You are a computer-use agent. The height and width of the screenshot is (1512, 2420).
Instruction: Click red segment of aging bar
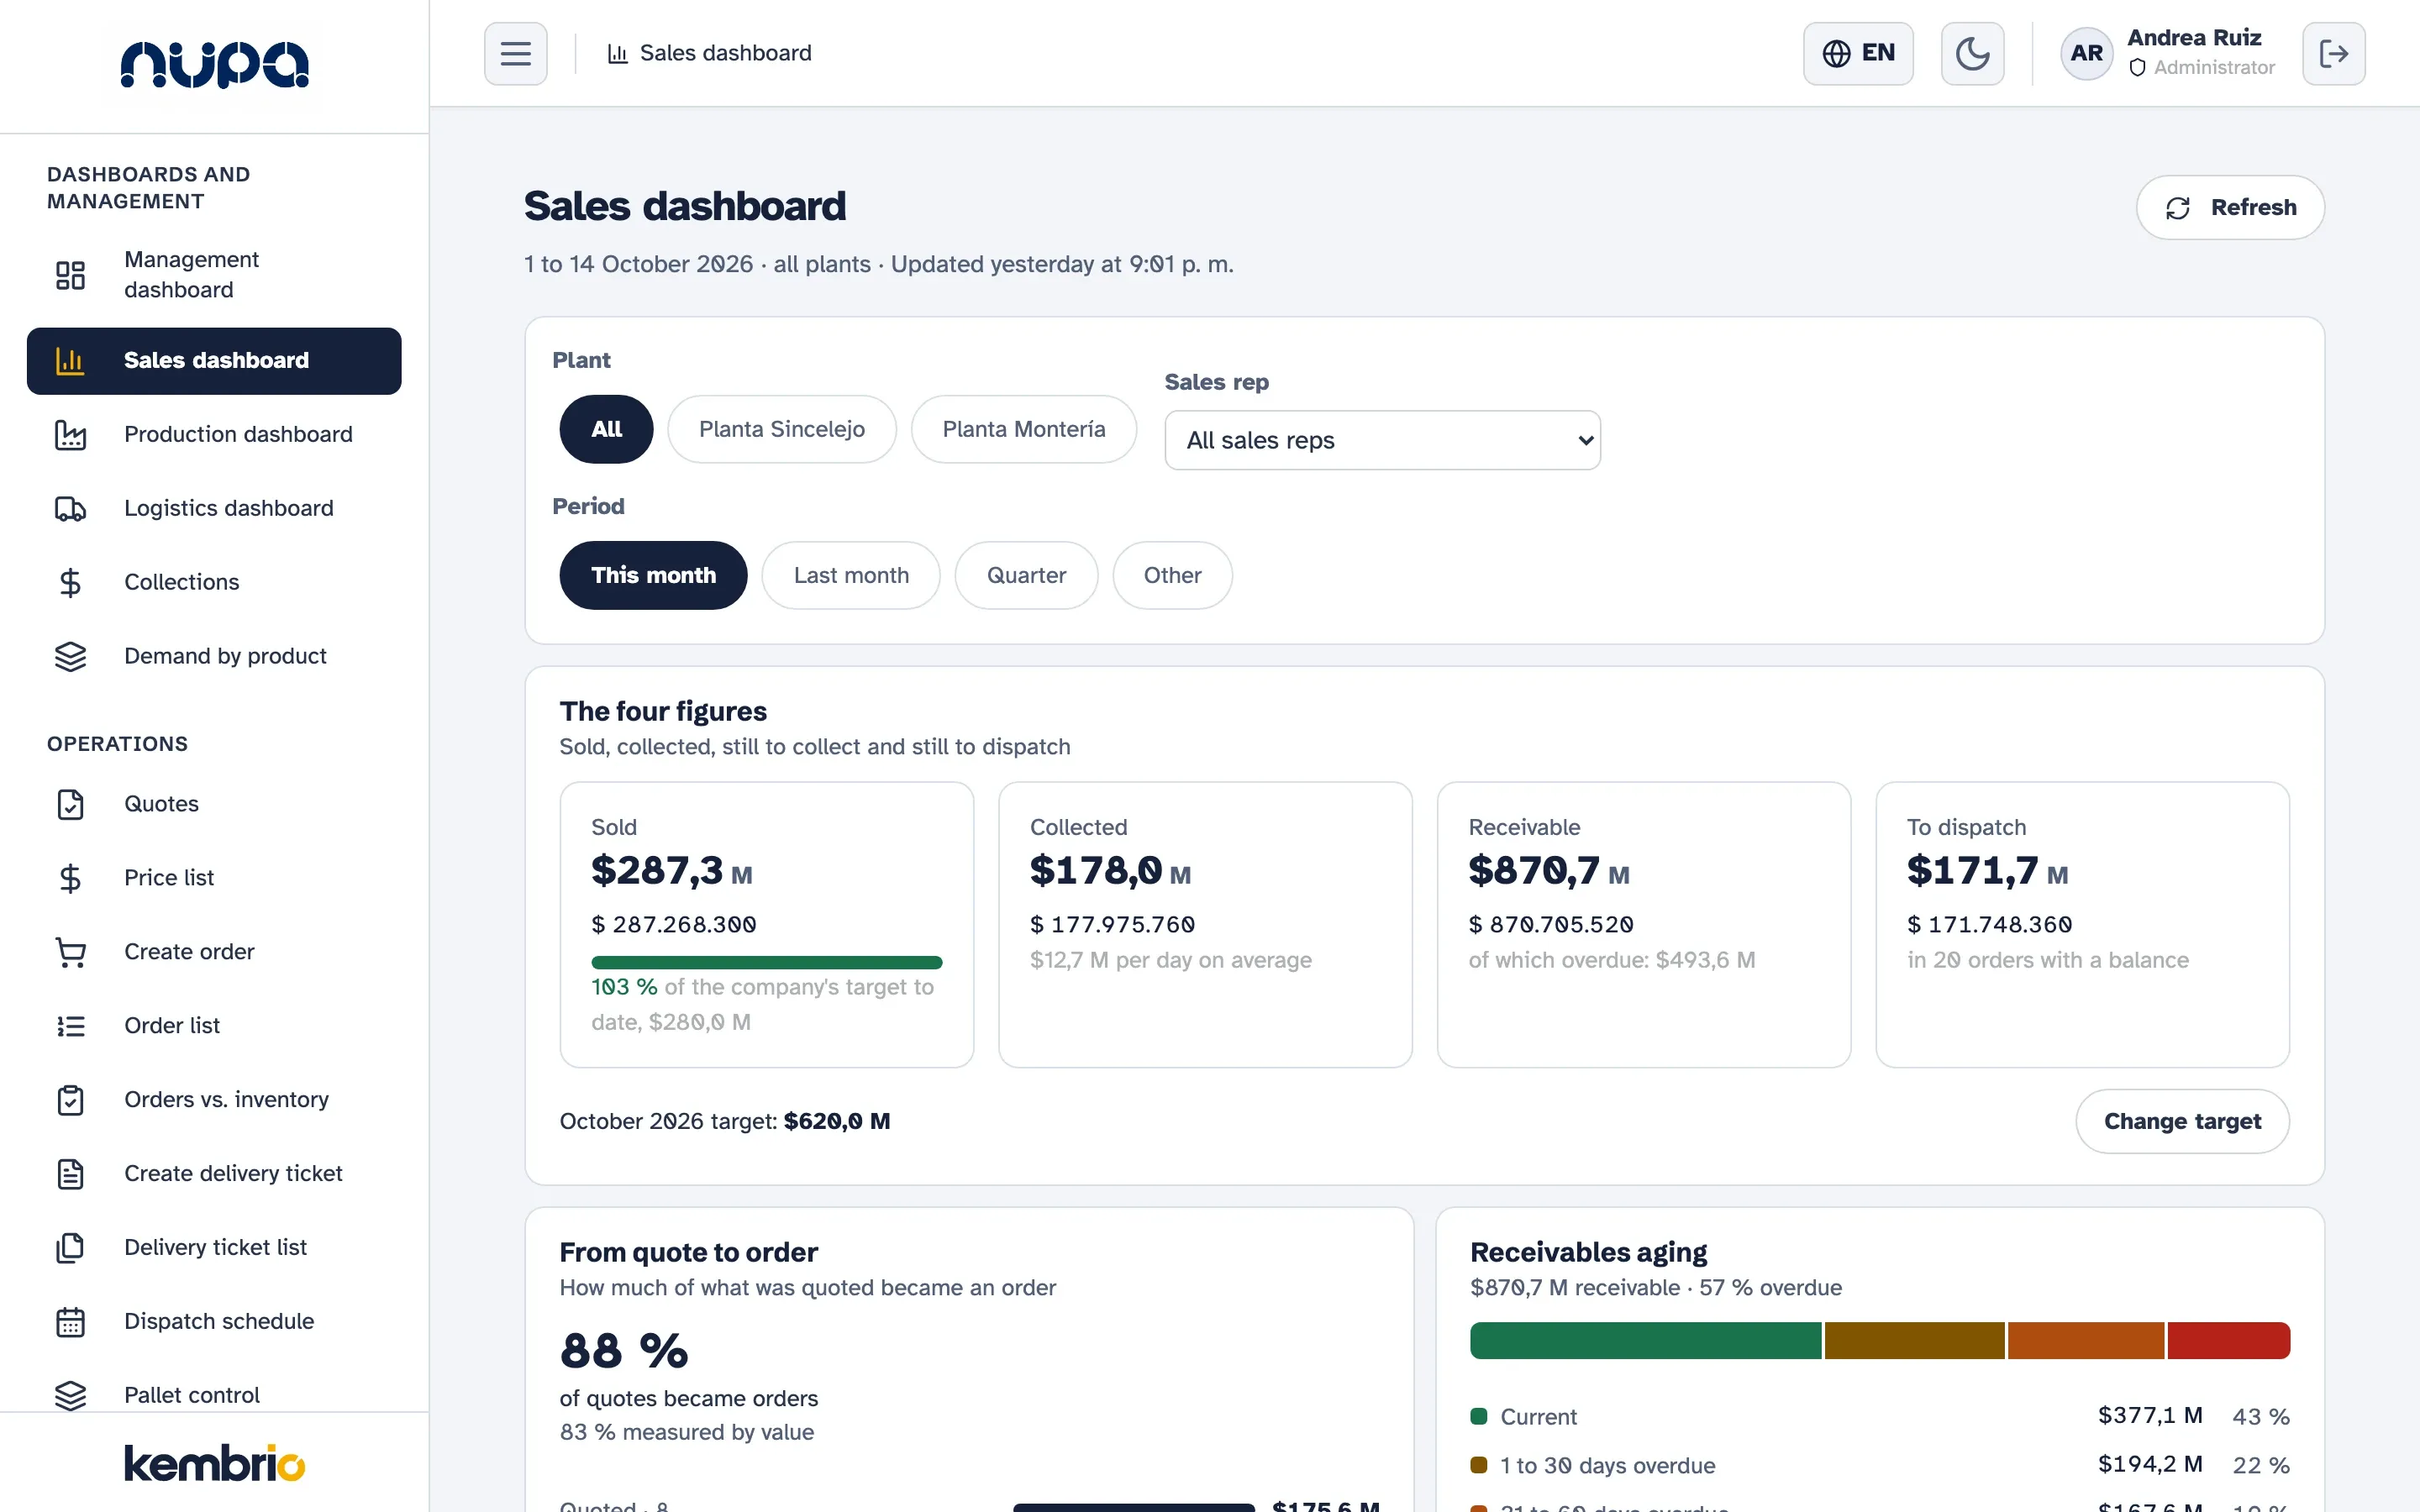point(2229,1341)
